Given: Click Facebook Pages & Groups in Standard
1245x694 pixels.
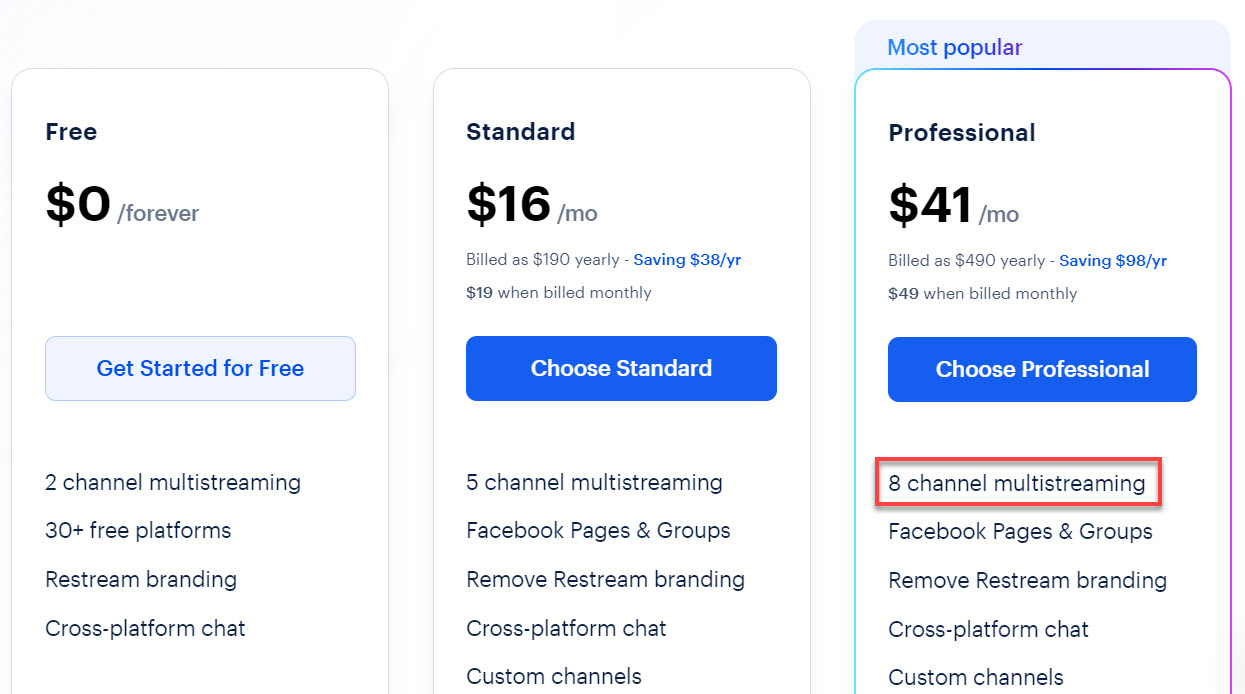Looking at the screenshot, I should click(598, 530).
